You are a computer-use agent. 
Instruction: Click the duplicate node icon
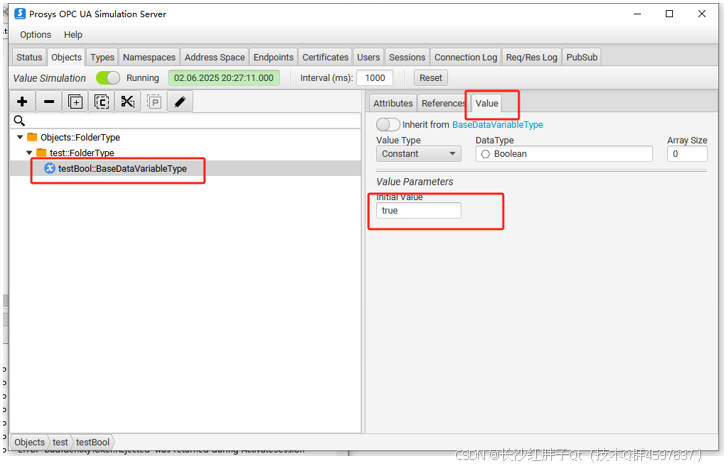coord(75,102)
